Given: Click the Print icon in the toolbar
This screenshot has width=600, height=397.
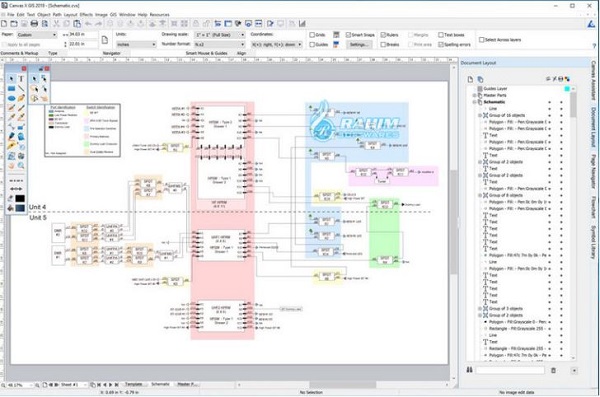Looking at the screenshot, I should point(34,24).
